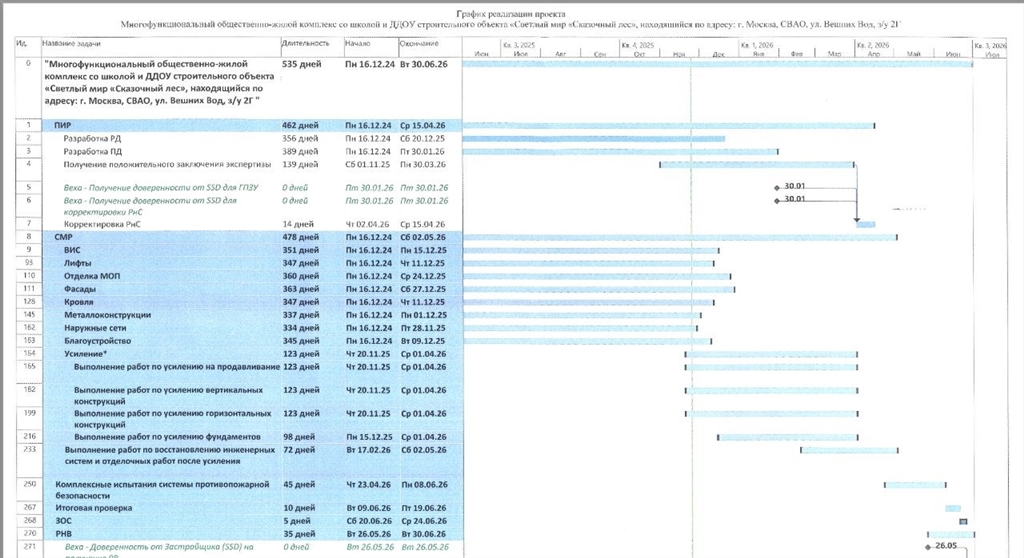
Task: Expand the 'Лифты' task group
Action: 79,263
